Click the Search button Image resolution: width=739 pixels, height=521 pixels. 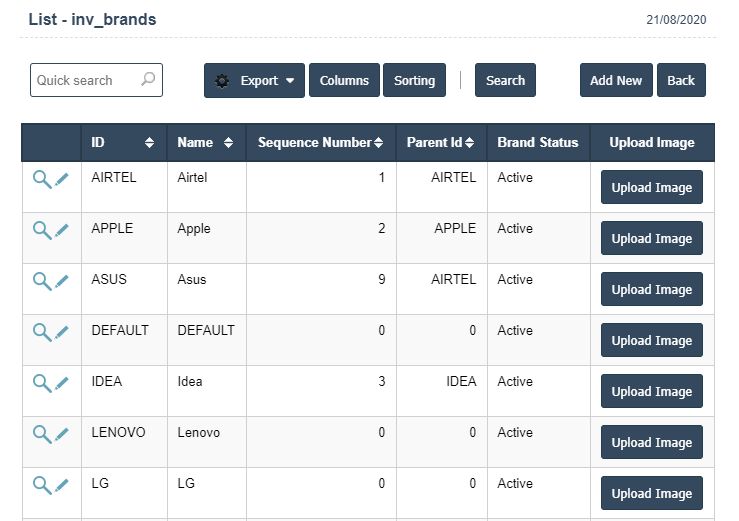505,81
